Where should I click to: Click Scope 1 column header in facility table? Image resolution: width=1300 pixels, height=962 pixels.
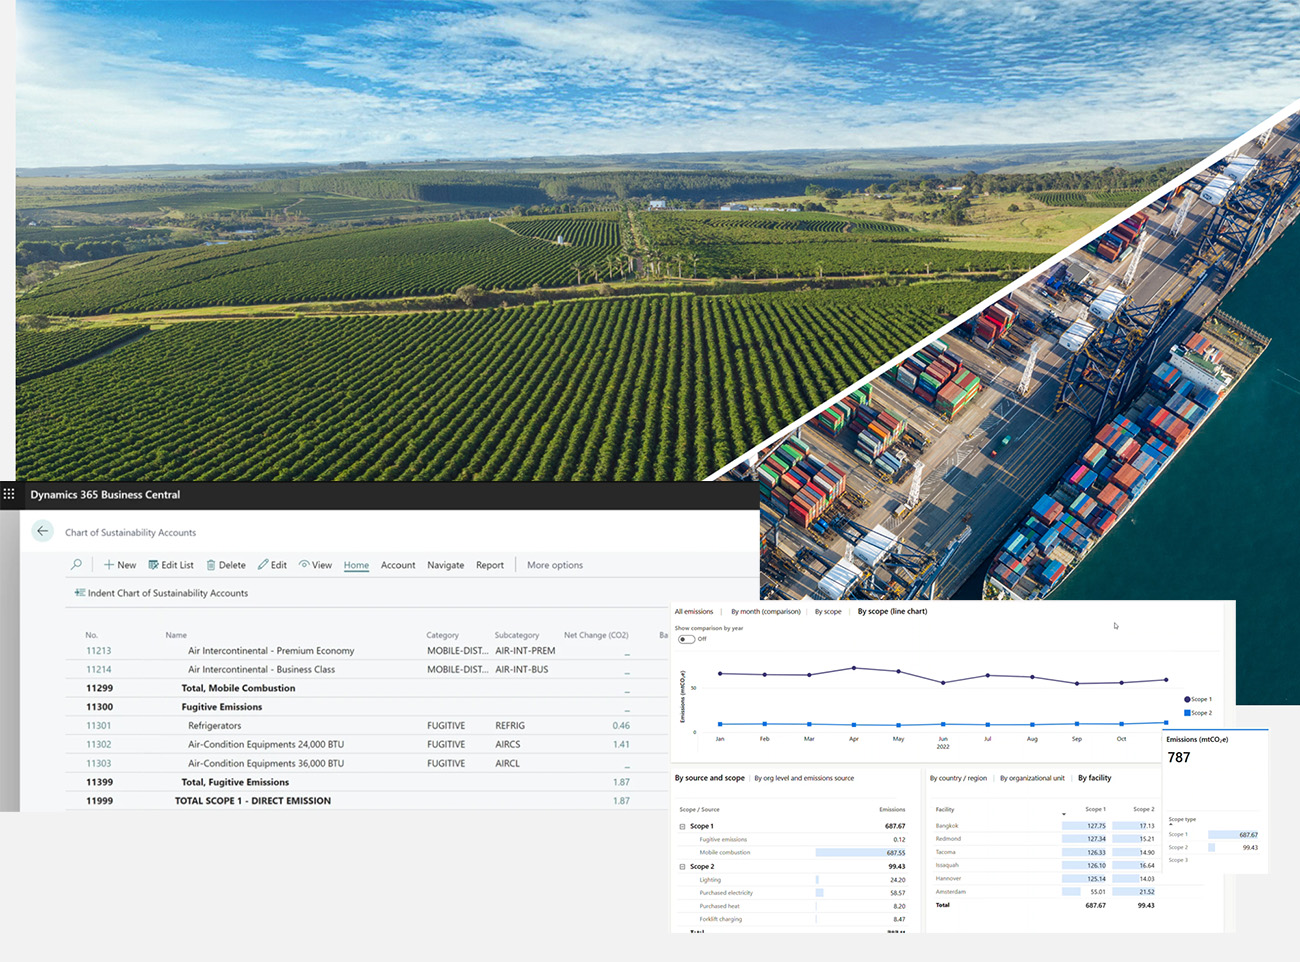click(x=1095, y=809)
